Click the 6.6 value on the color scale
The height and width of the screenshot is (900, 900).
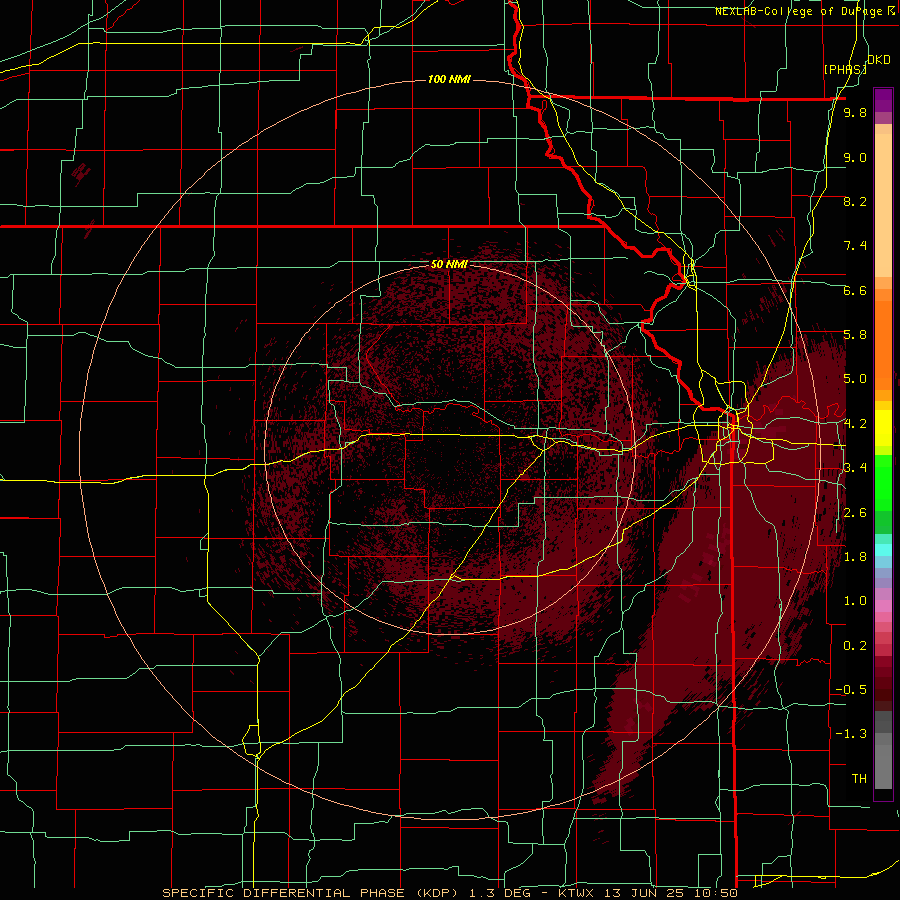pyautogui.click(x=855, y=290)
